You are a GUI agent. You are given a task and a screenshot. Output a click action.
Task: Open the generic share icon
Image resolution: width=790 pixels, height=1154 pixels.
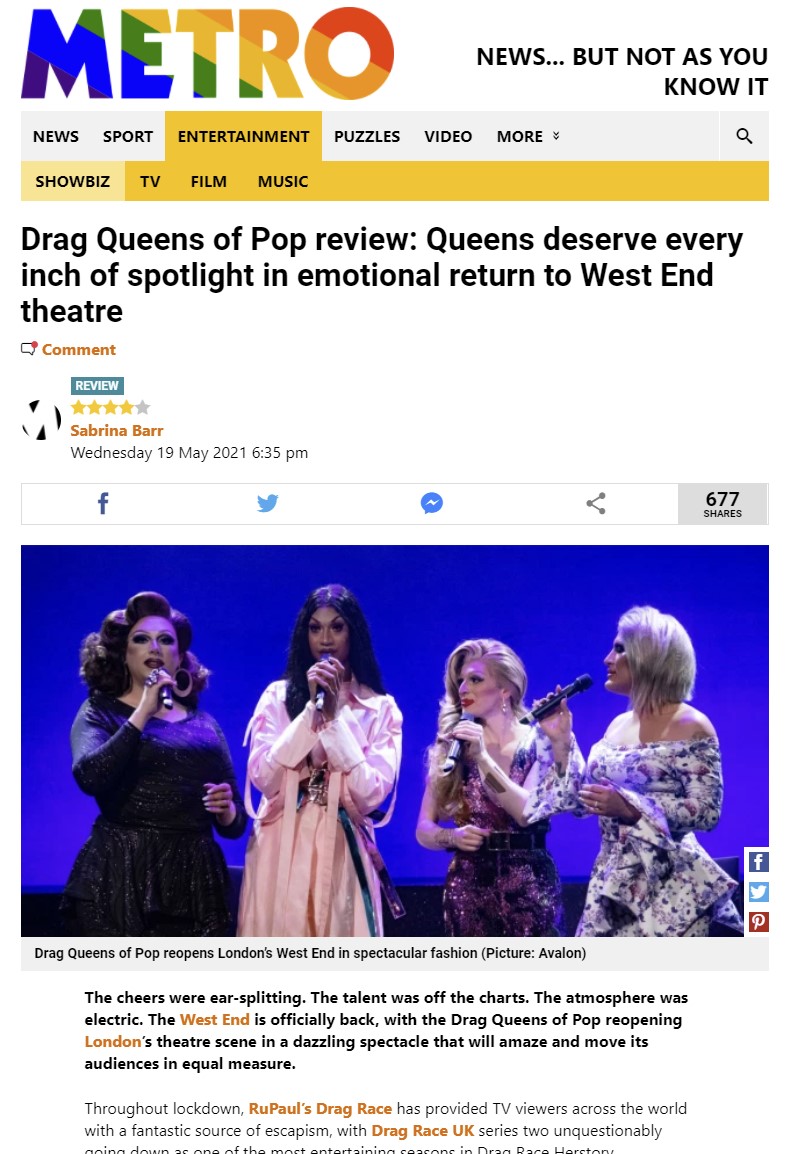(596, 503)
